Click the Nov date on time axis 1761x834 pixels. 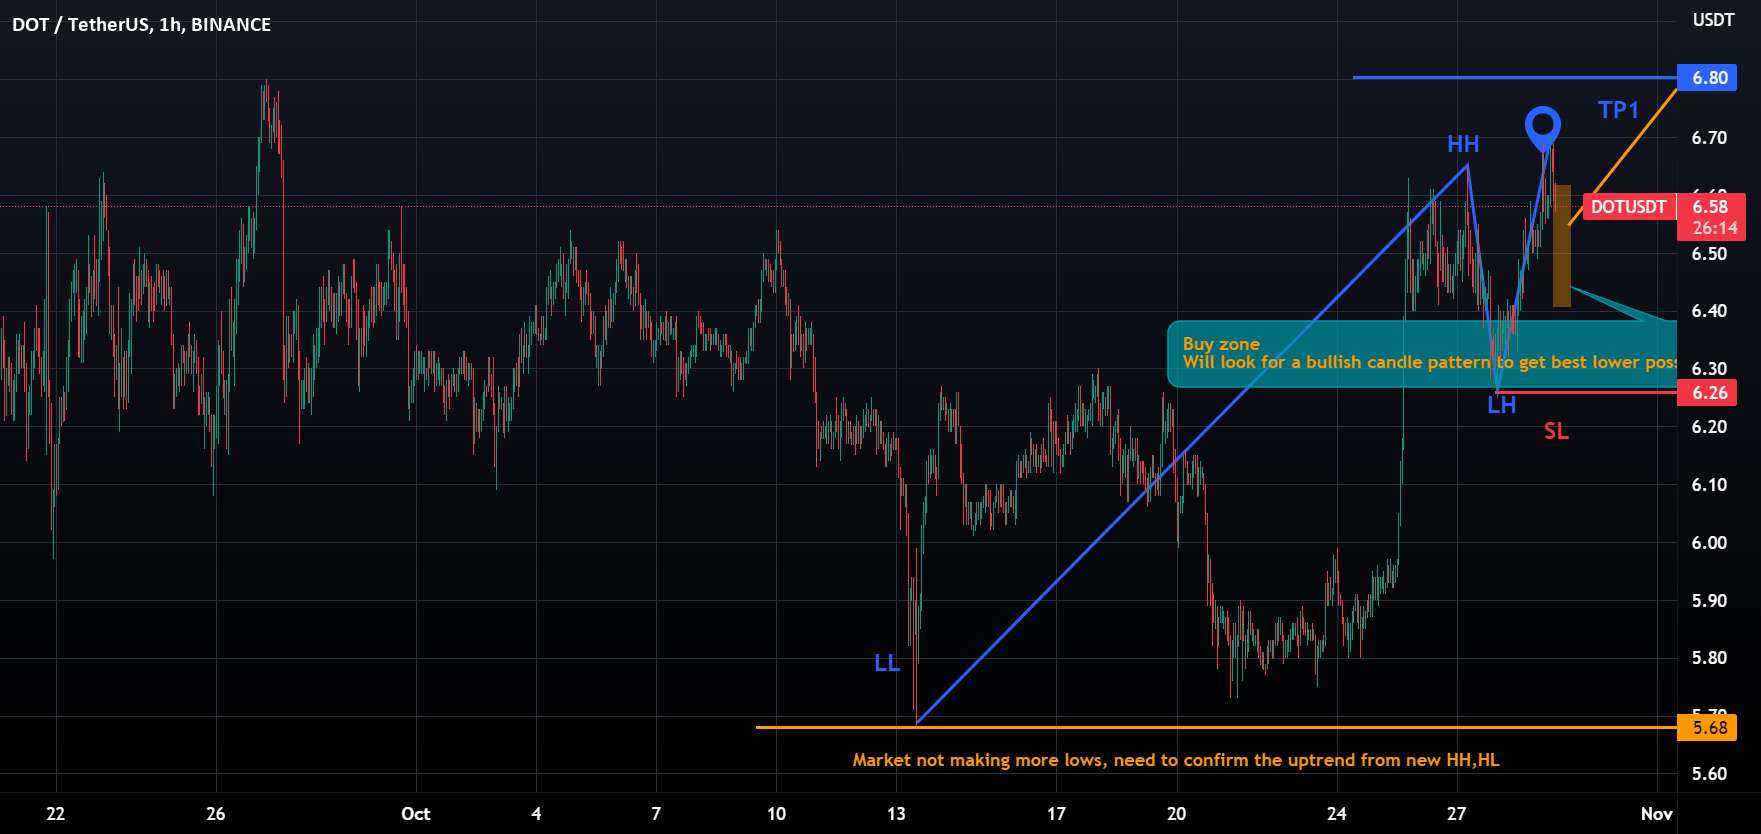point(1656,814)
